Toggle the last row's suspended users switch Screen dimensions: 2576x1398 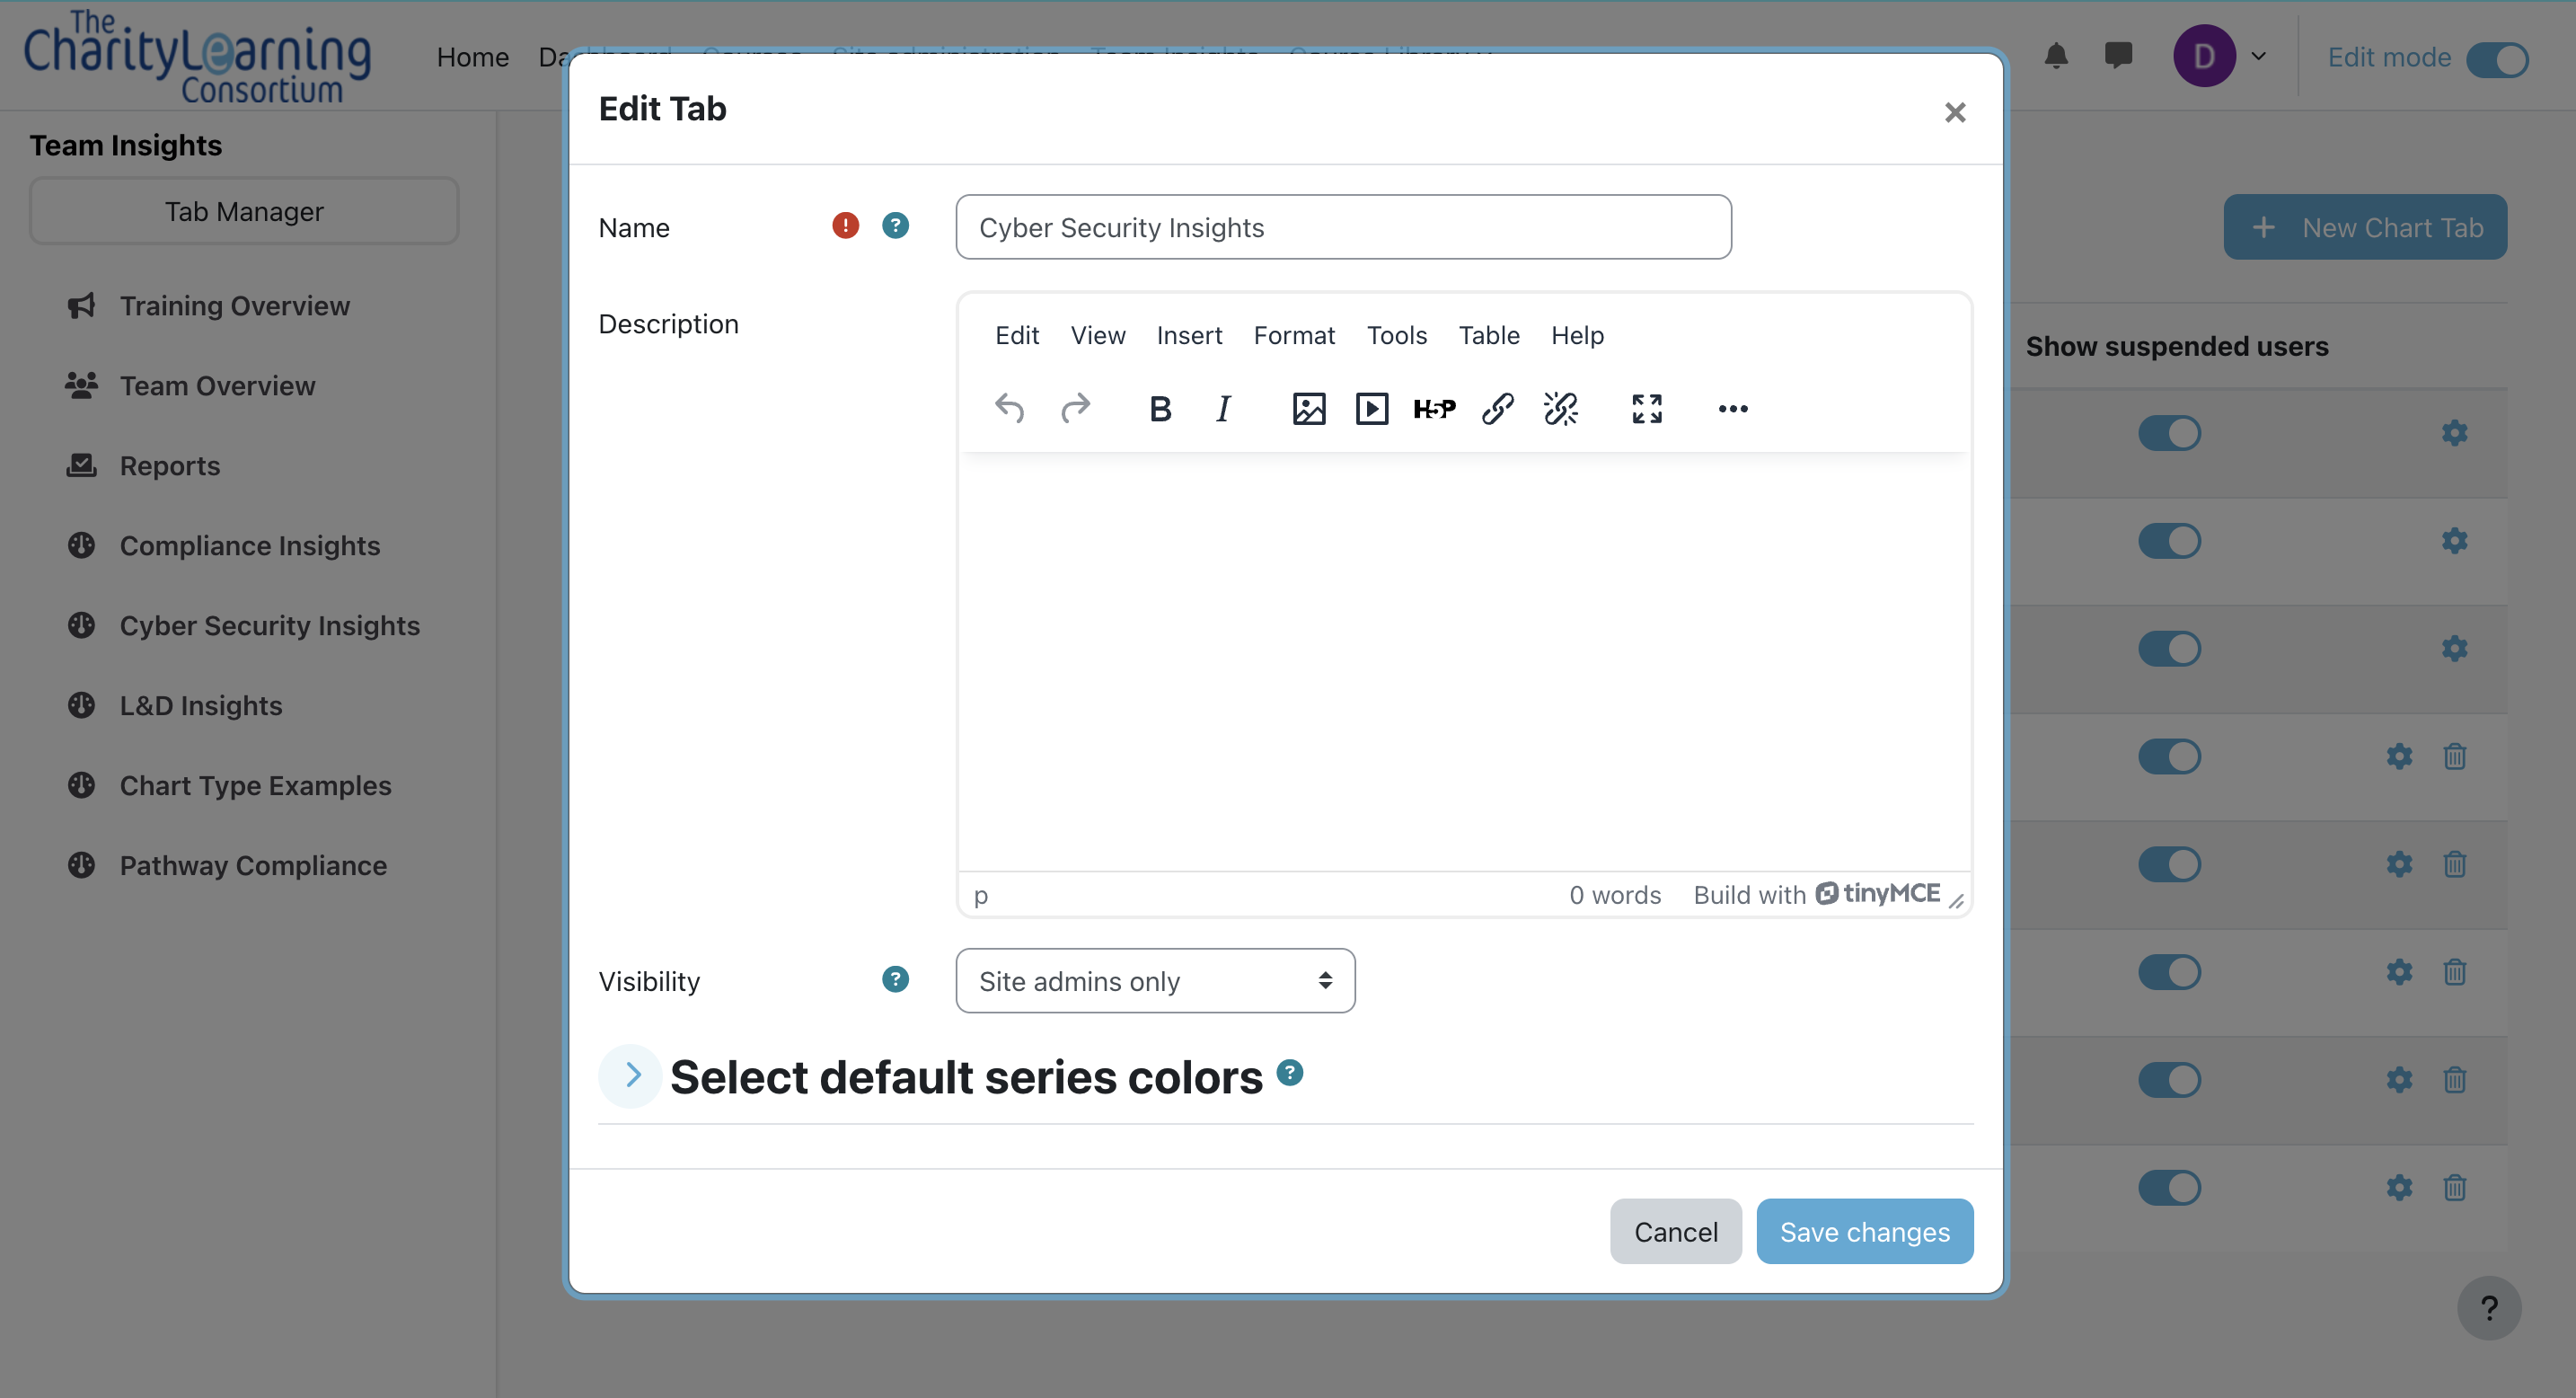coord(2169,1188)
